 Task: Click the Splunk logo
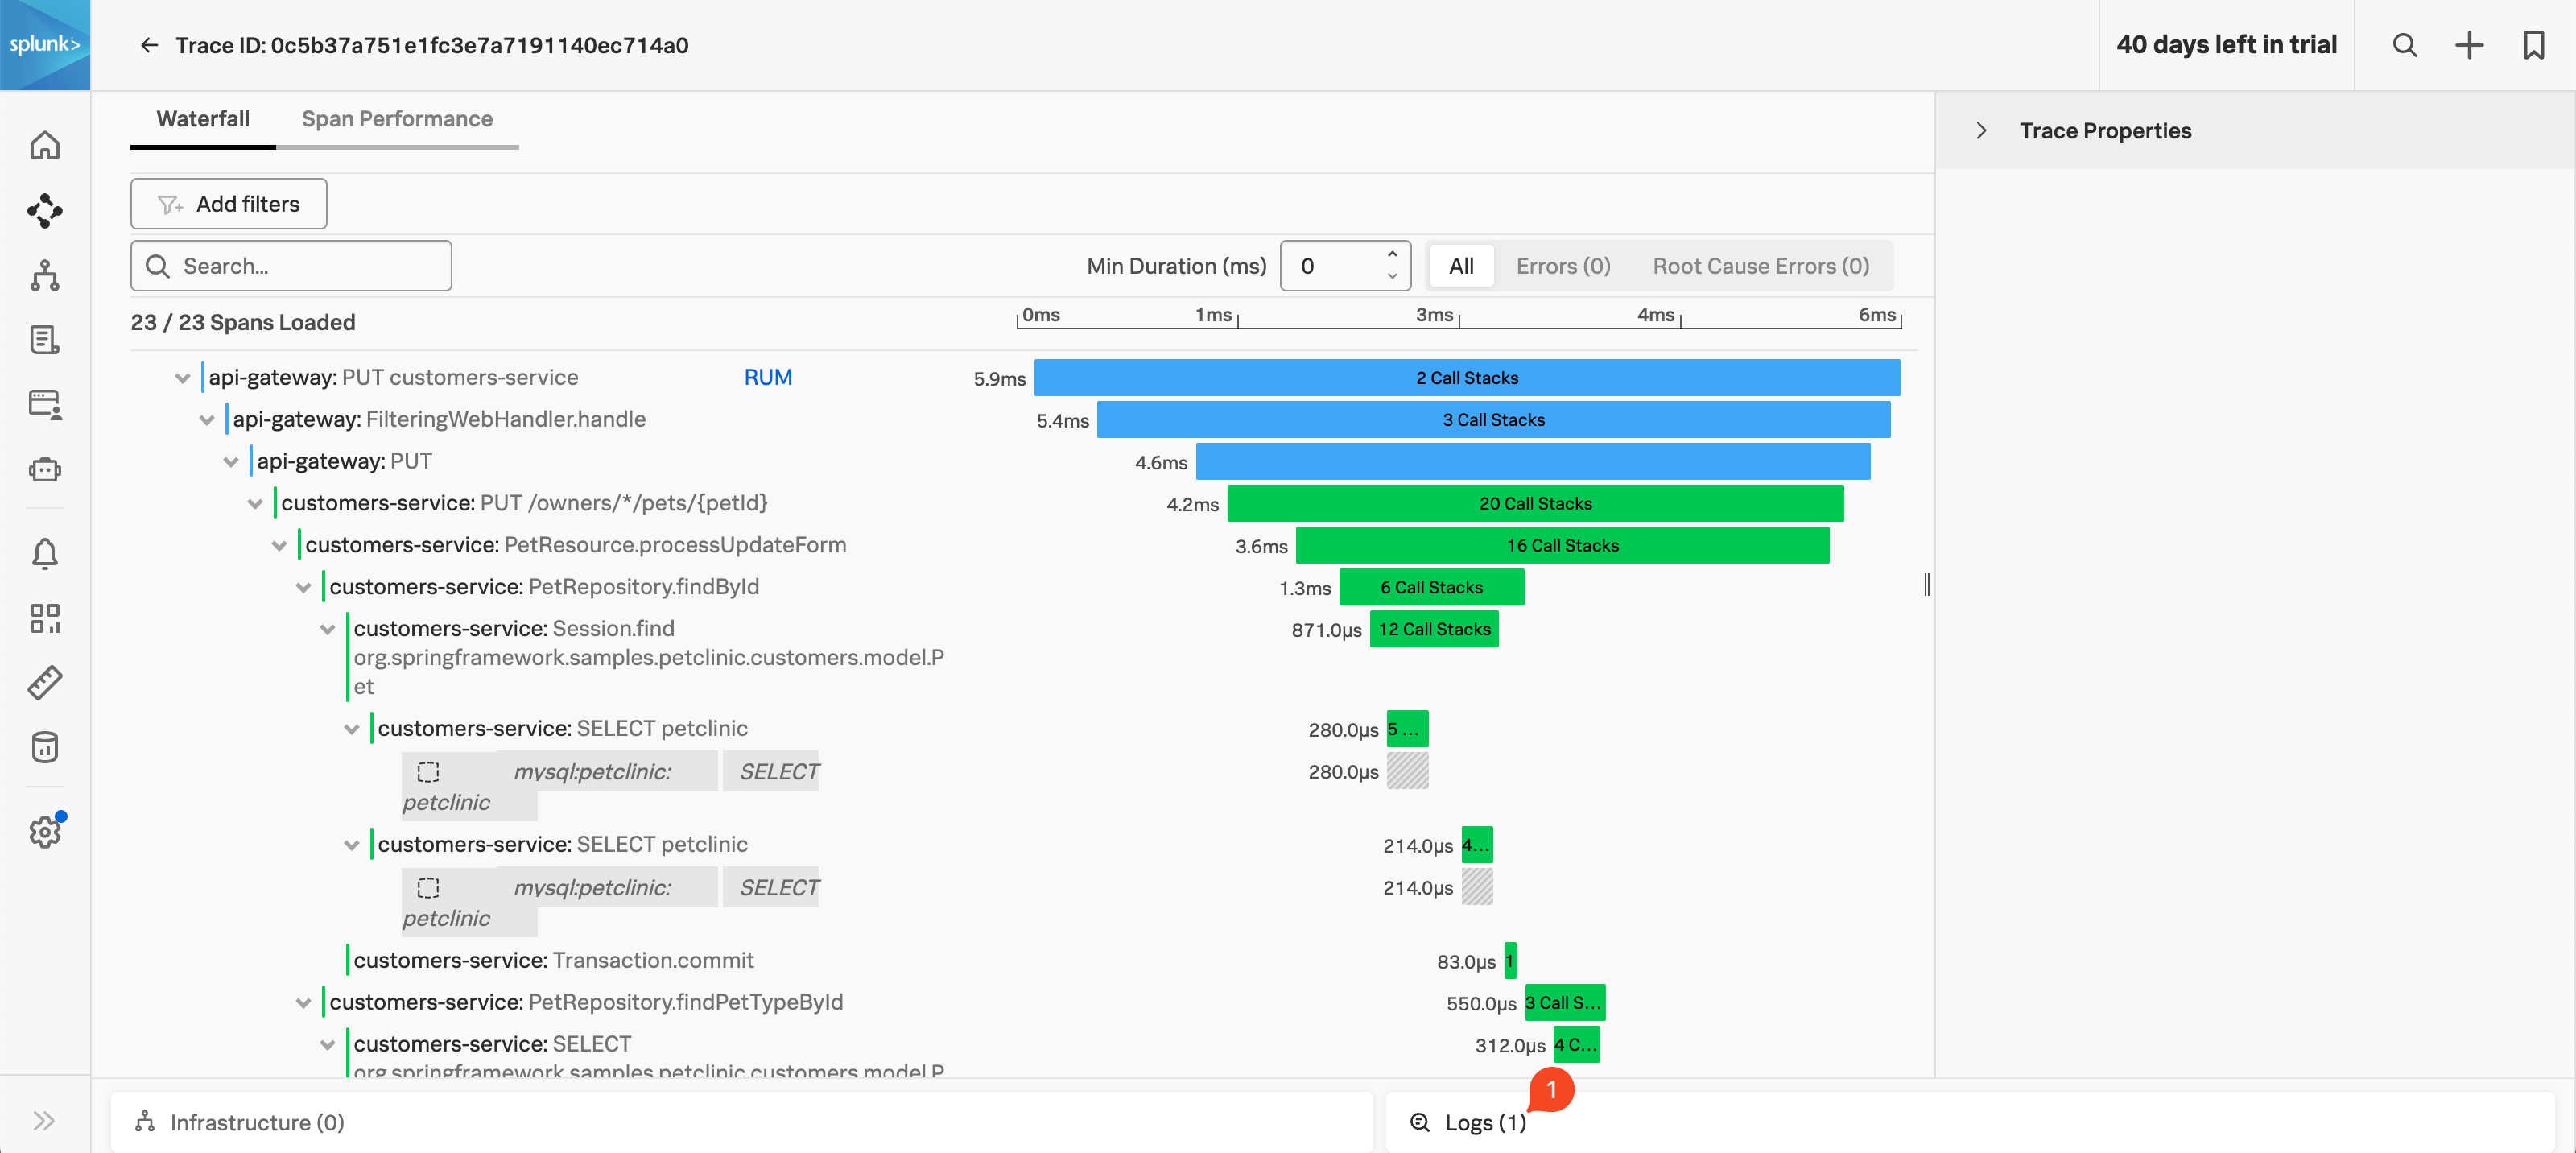tap(45, 45)
